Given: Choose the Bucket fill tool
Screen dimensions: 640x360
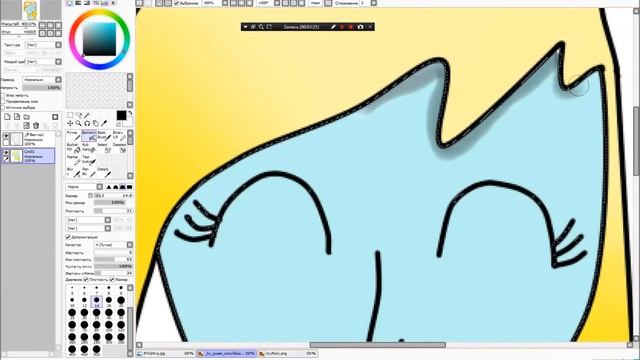Looking at the screenshot, I should (73, 148).
